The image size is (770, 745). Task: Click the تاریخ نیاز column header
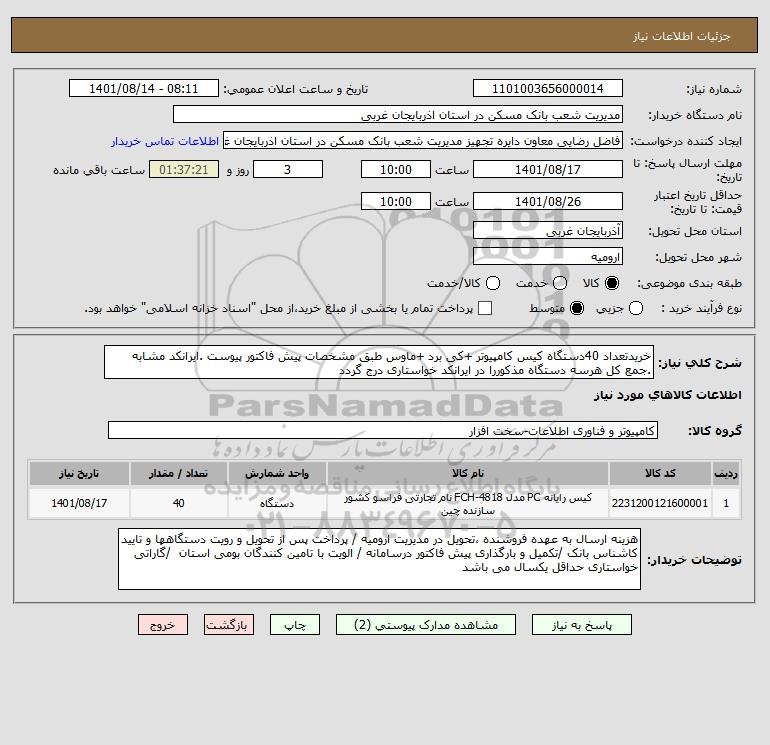point(79,473)
